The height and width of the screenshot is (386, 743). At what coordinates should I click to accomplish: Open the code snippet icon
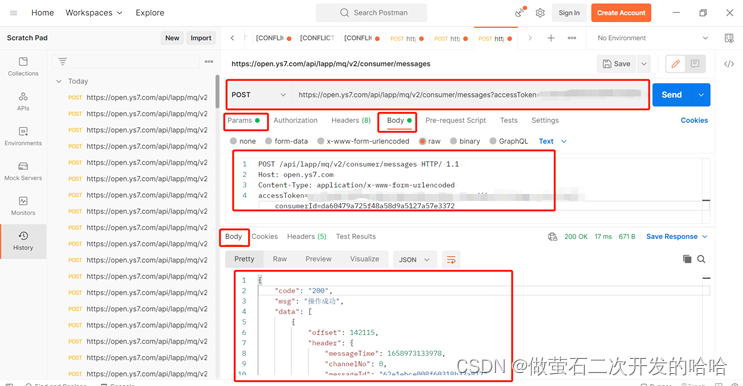(729, 64)
